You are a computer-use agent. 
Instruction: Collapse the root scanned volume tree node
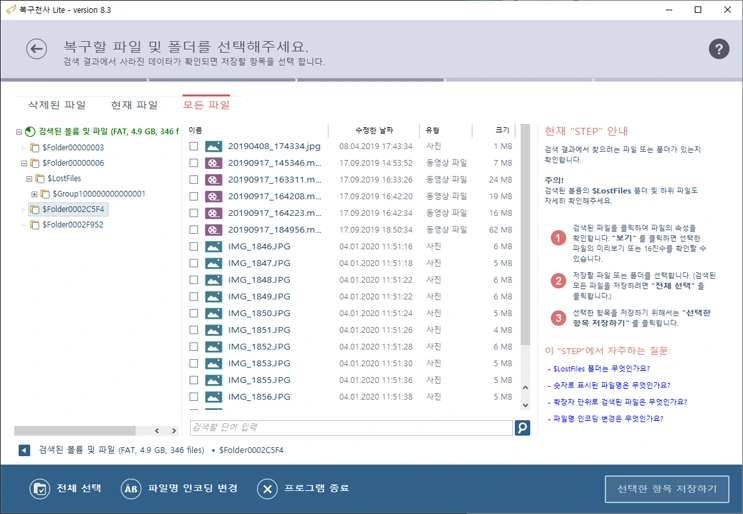tap(18, 132)
